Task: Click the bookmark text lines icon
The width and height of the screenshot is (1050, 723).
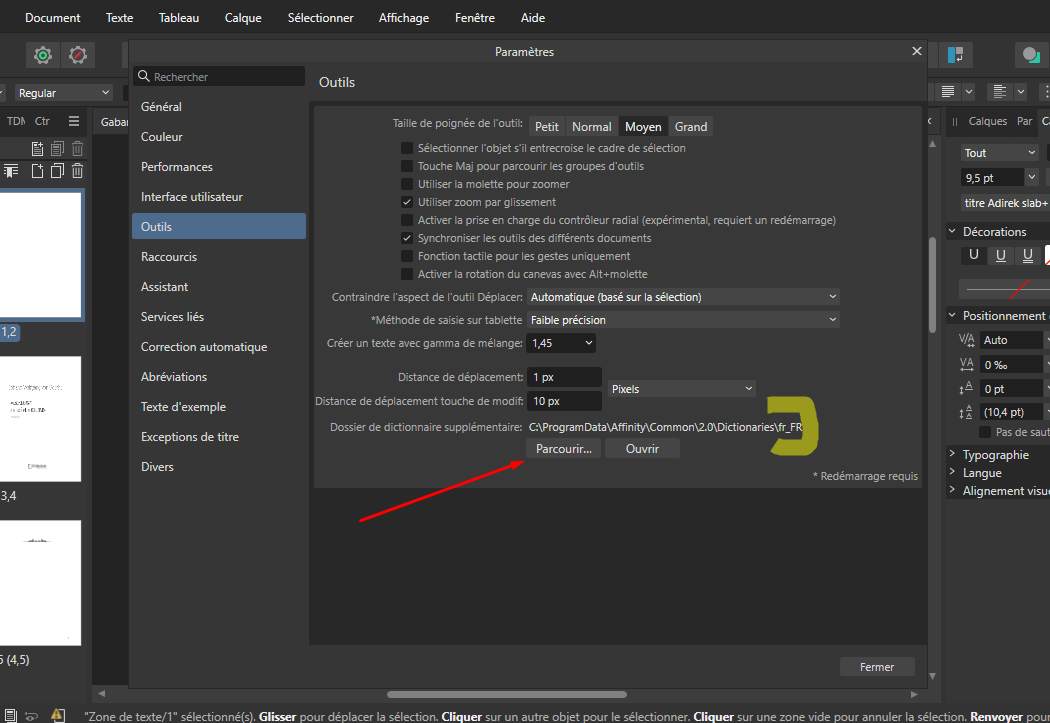Action: [x=11, y=171]
